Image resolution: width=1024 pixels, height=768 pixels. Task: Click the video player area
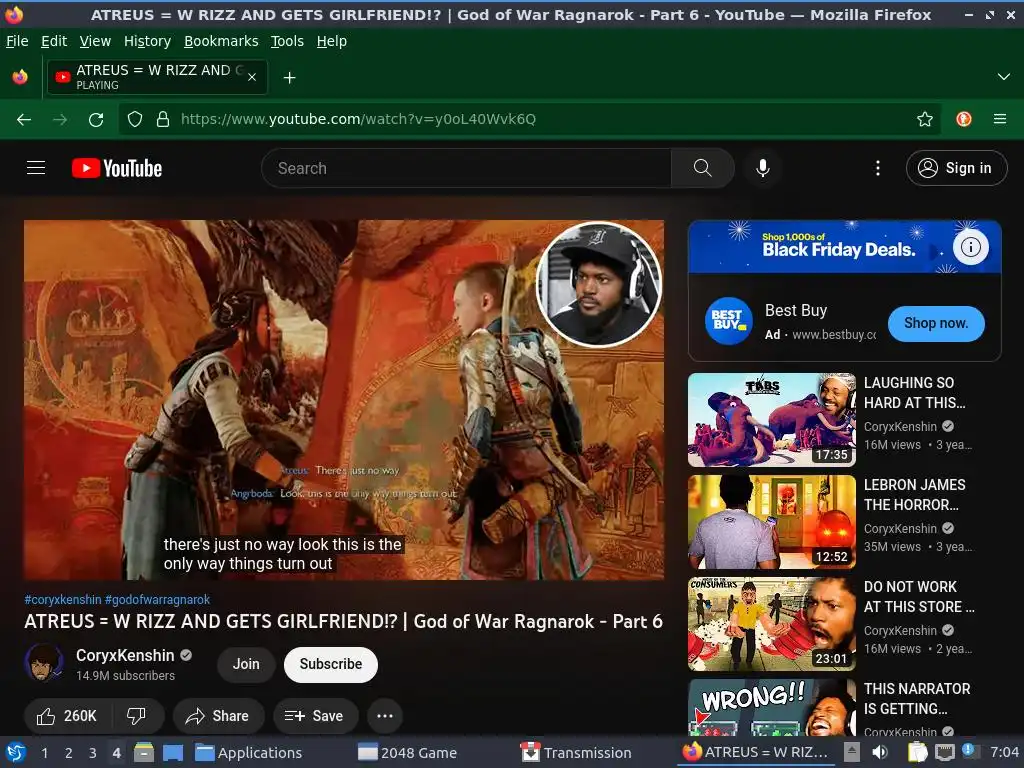344,400
